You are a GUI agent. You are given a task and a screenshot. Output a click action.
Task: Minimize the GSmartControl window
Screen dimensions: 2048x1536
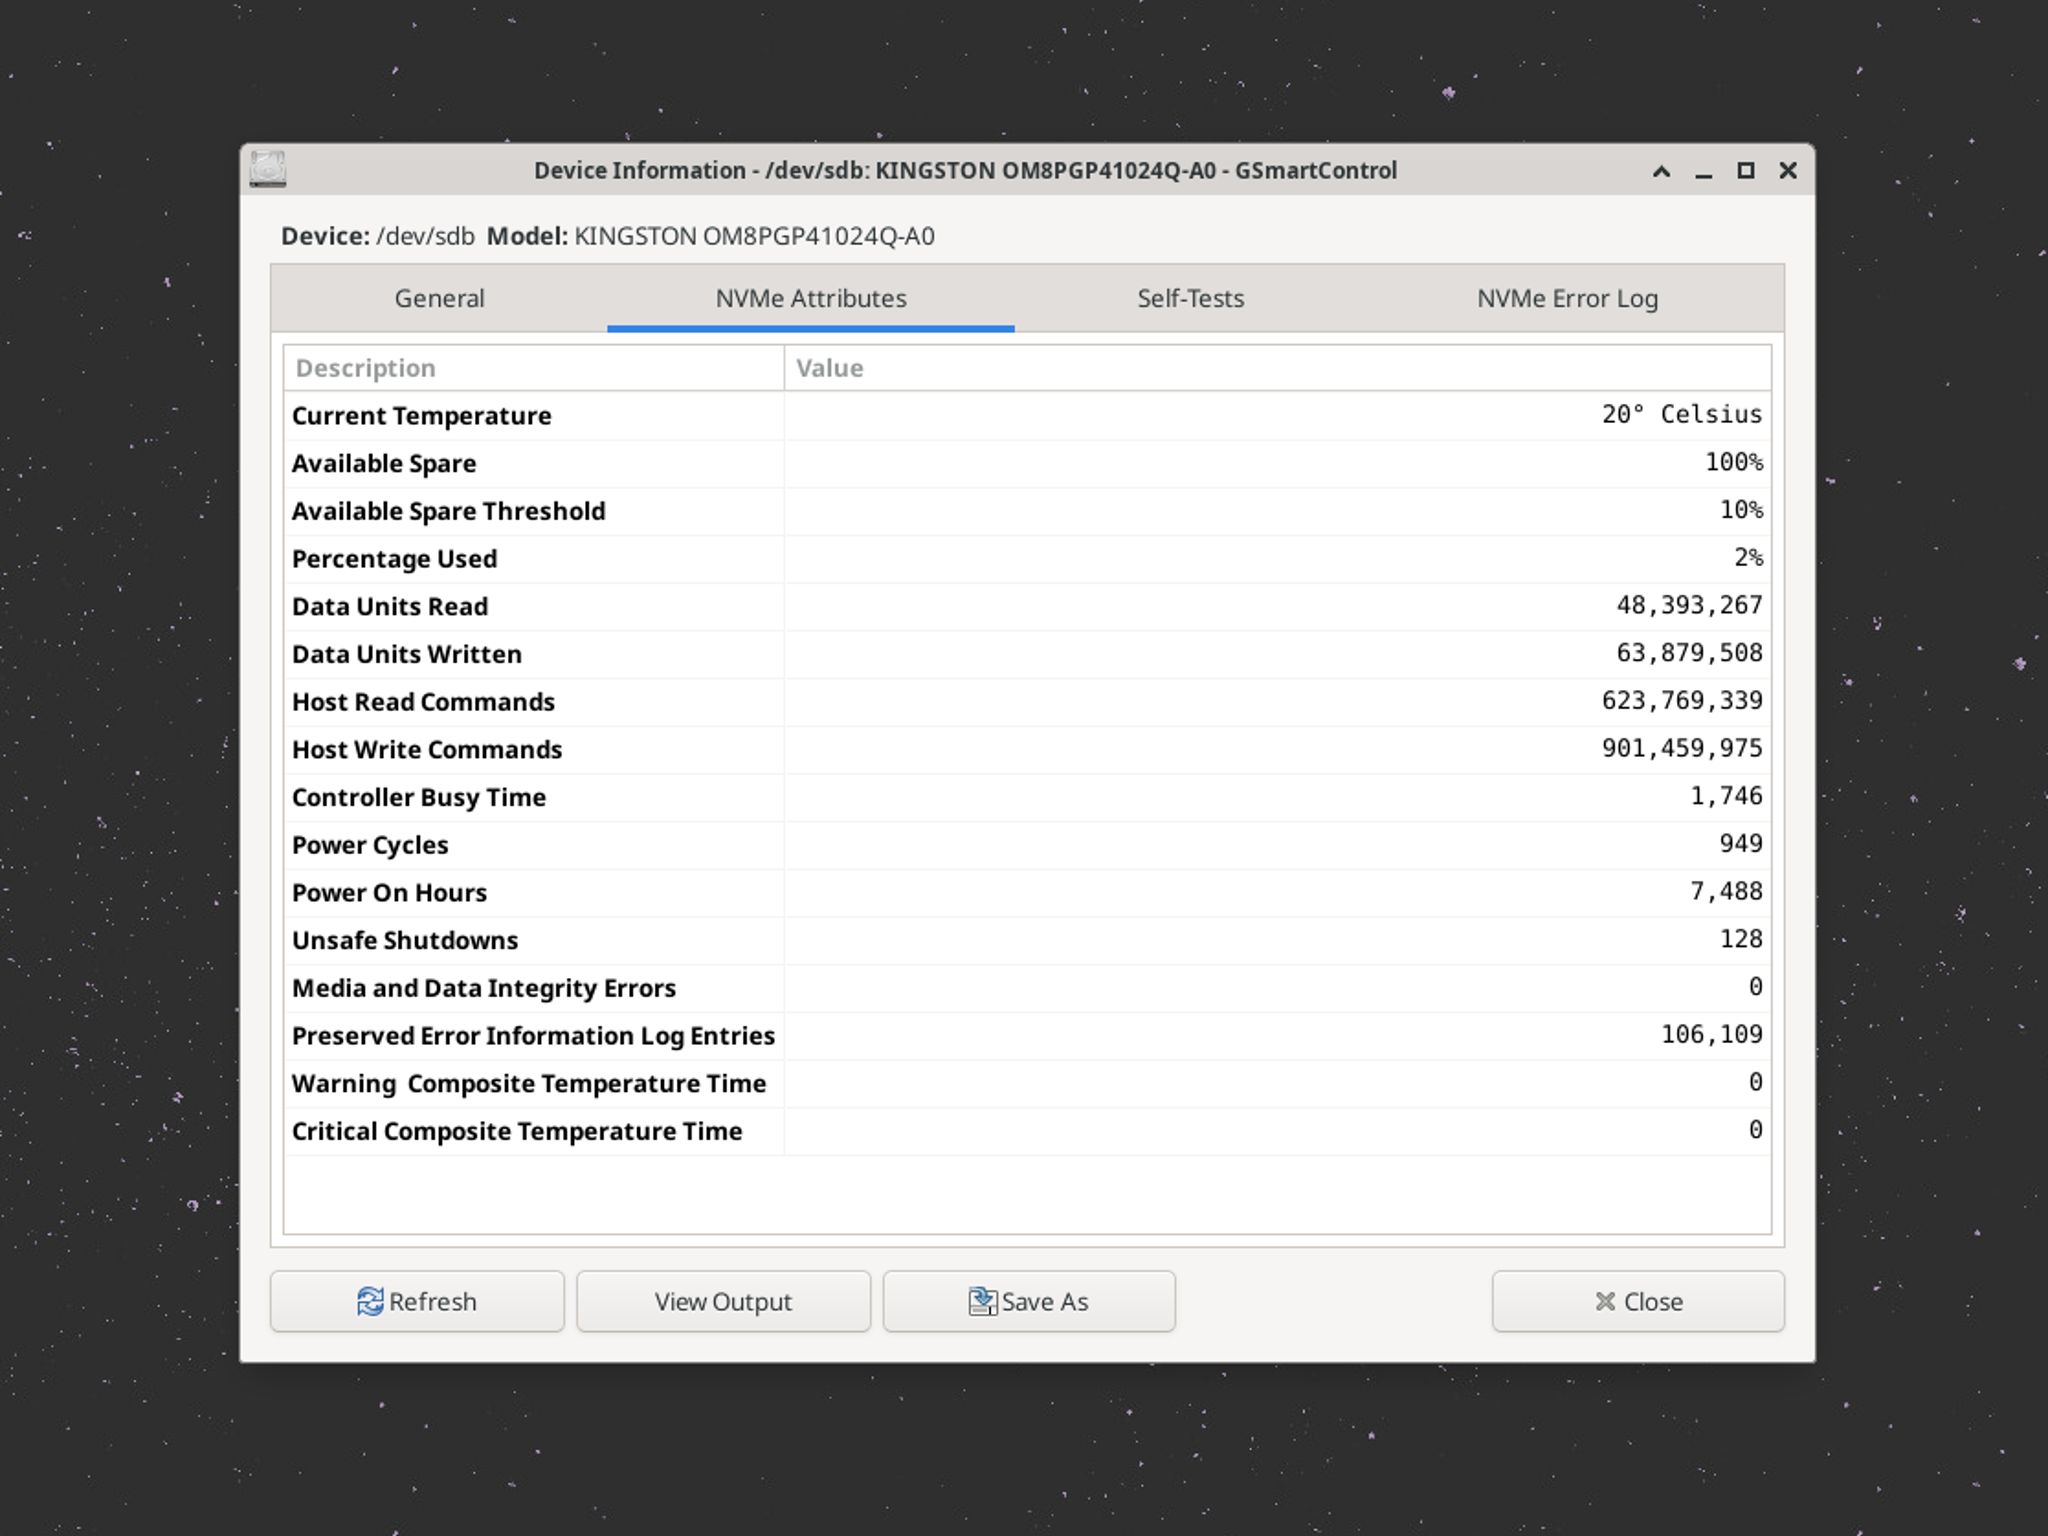click(x=1704, y=171)
